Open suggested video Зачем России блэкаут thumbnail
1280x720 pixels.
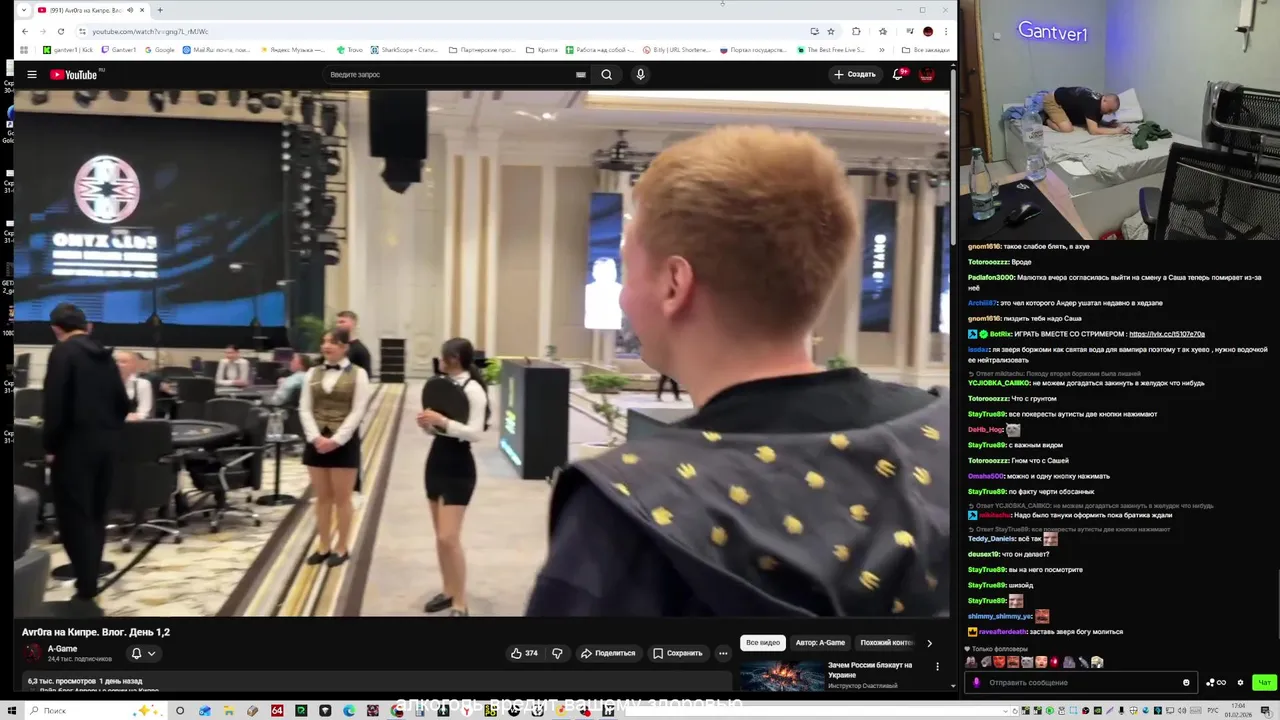[x=782, y=676]
